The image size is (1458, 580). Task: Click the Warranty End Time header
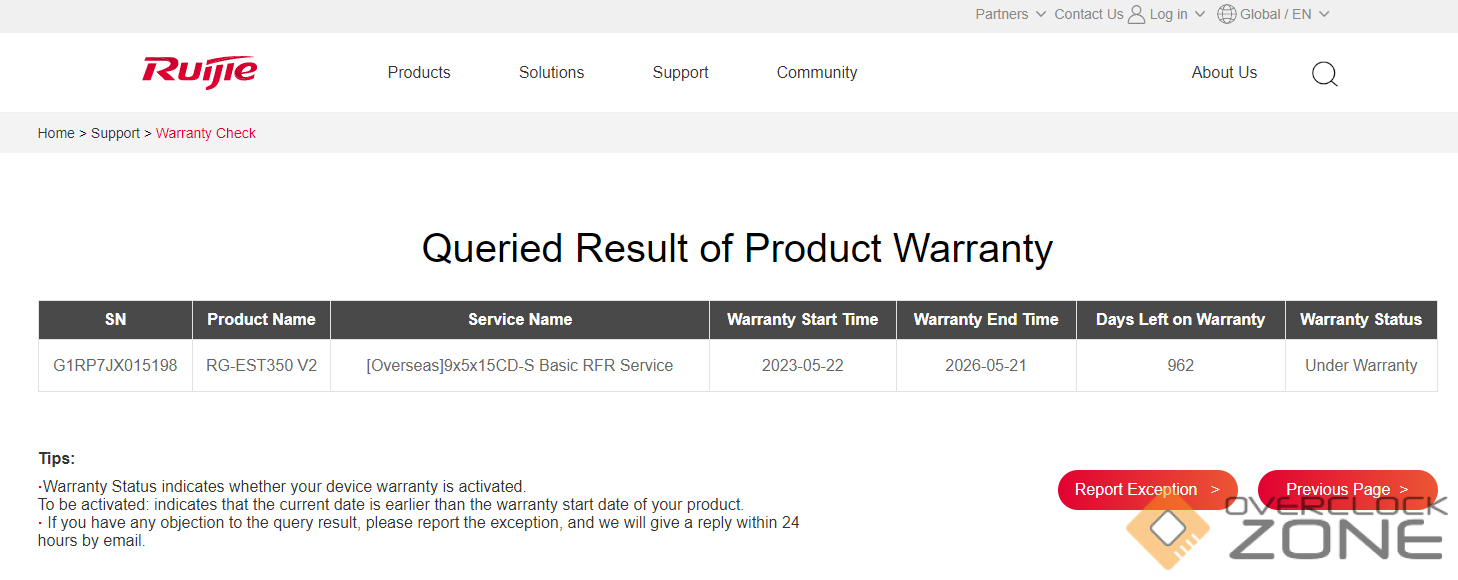[986, 320]
